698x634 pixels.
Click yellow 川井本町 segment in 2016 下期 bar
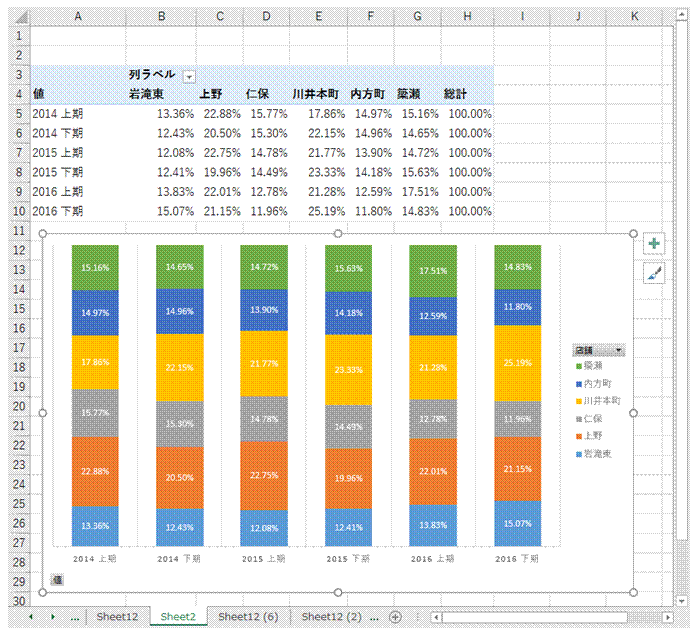[x=517, y=362]
